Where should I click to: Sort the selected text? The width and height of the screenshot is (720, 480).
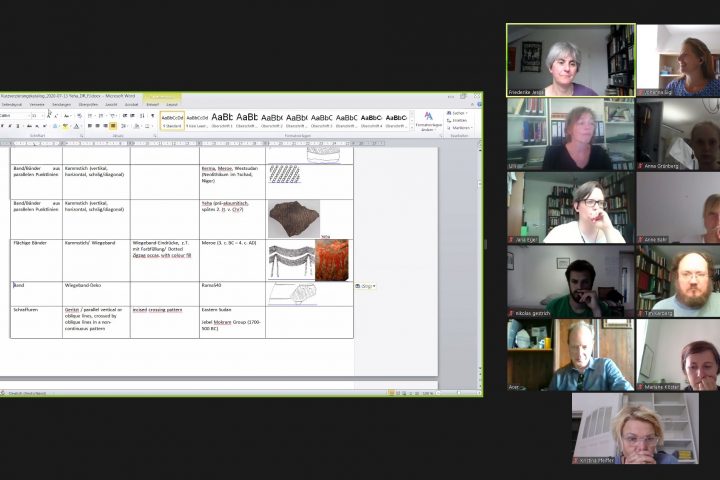coord(142,116)
